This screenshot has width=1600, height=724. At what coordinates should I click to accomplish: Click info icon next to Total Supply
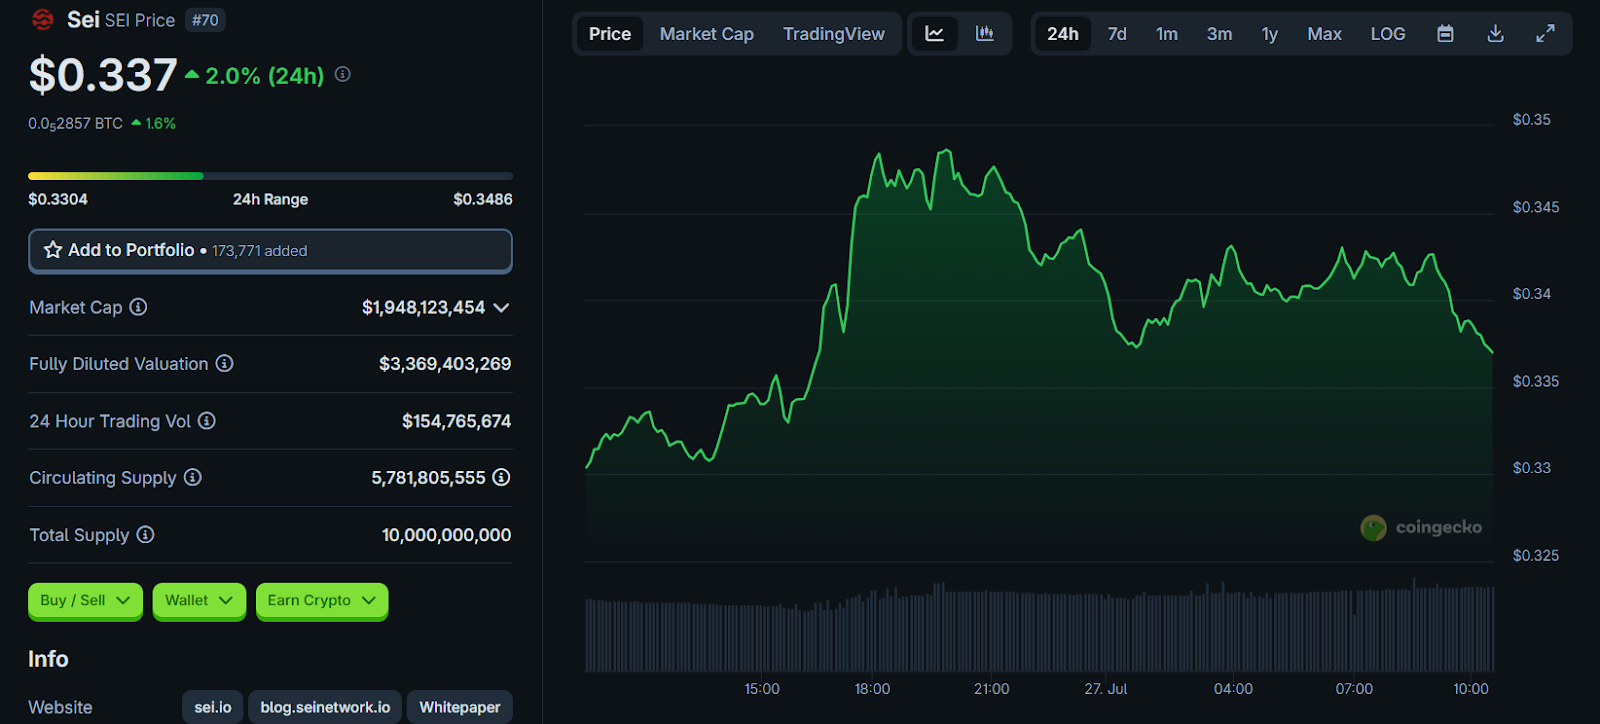146,535
